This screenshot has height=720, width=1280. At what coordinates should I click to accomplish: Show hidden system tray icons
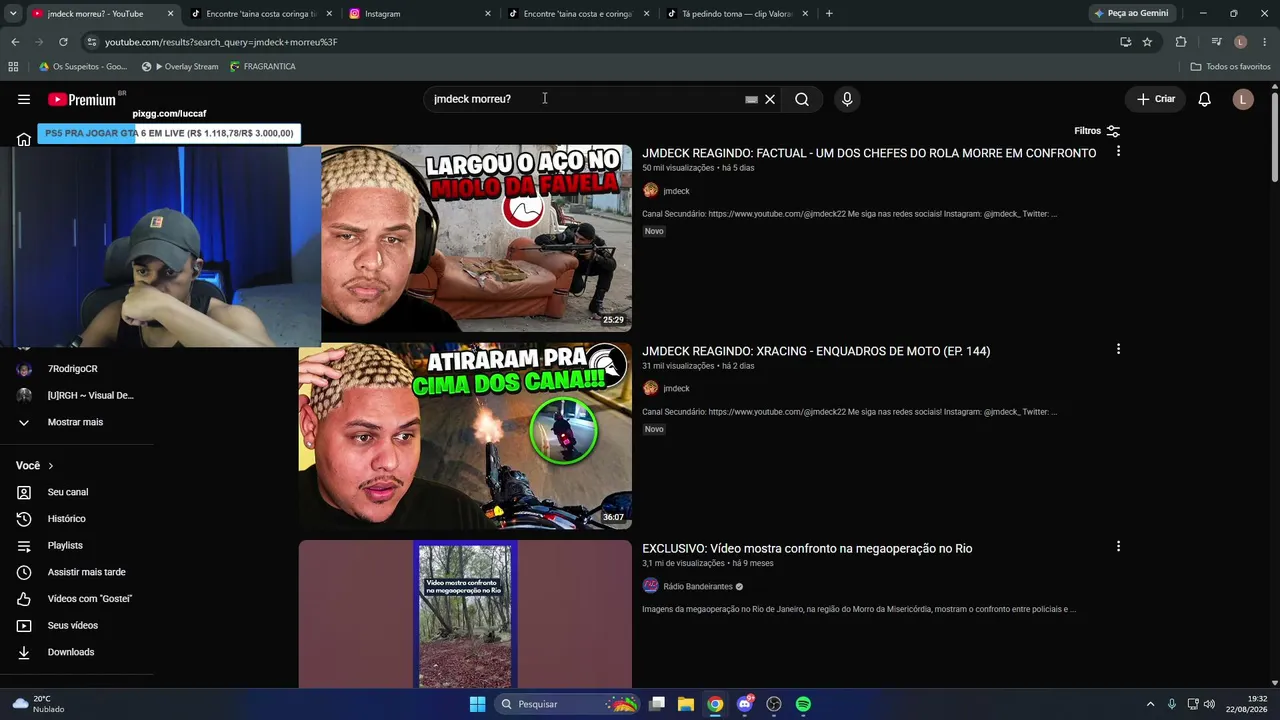point(1150,704)
